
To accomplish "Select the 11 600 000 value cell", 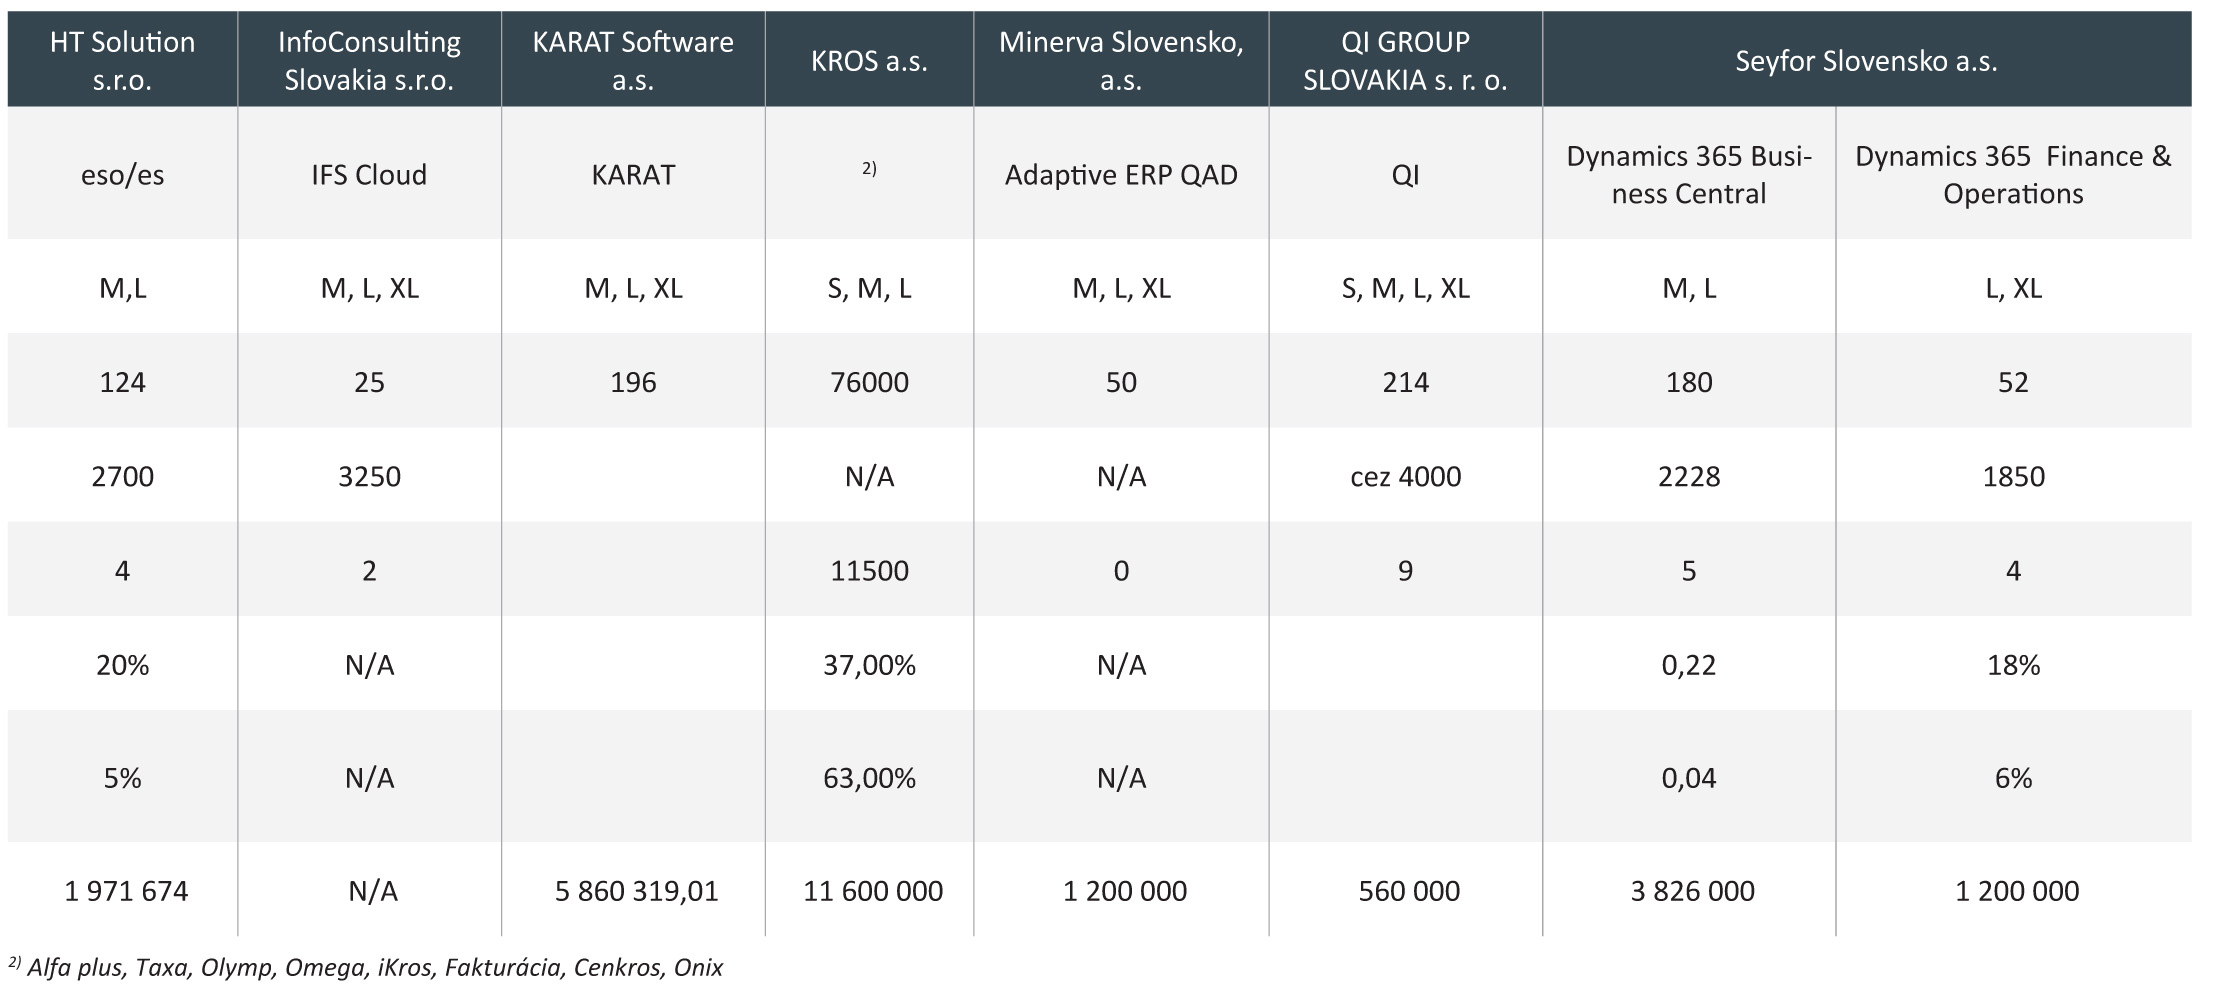I will coord(873,891).
